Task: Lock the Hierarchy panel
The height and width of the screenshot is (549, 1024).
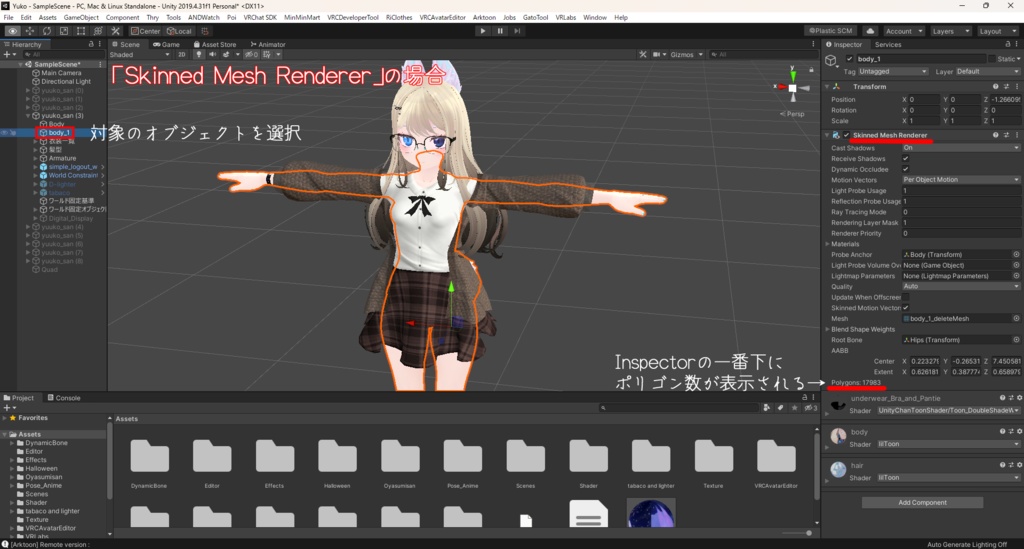Action: pos(91,44)
